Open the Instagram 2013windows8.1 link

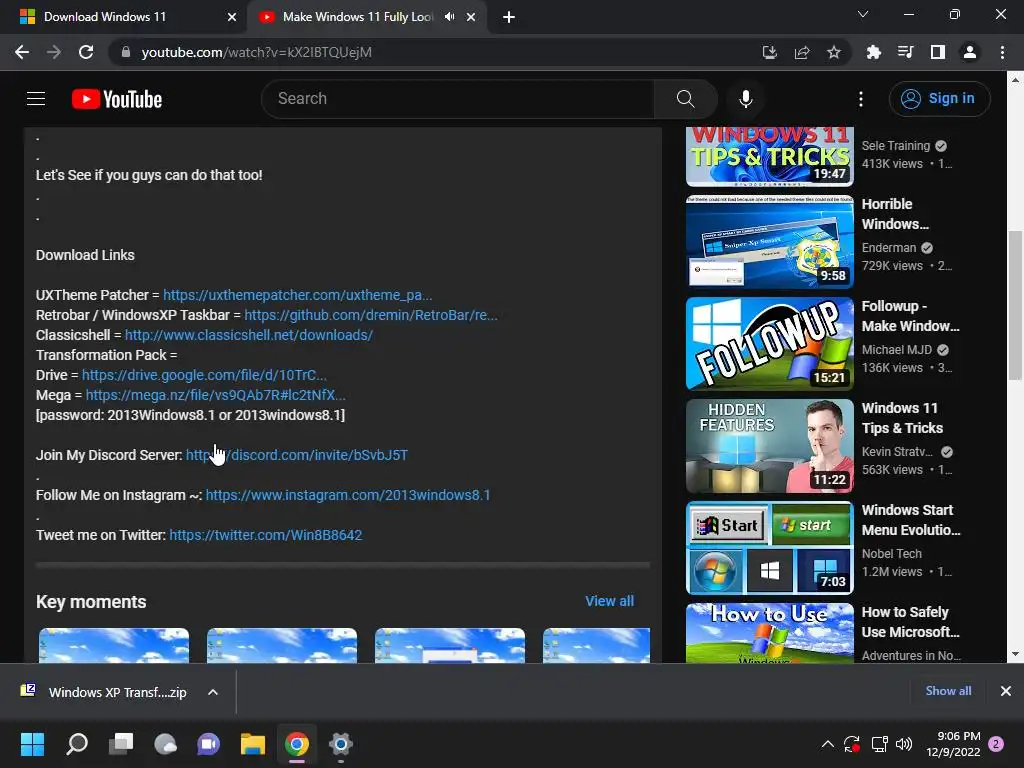(348, 495)
